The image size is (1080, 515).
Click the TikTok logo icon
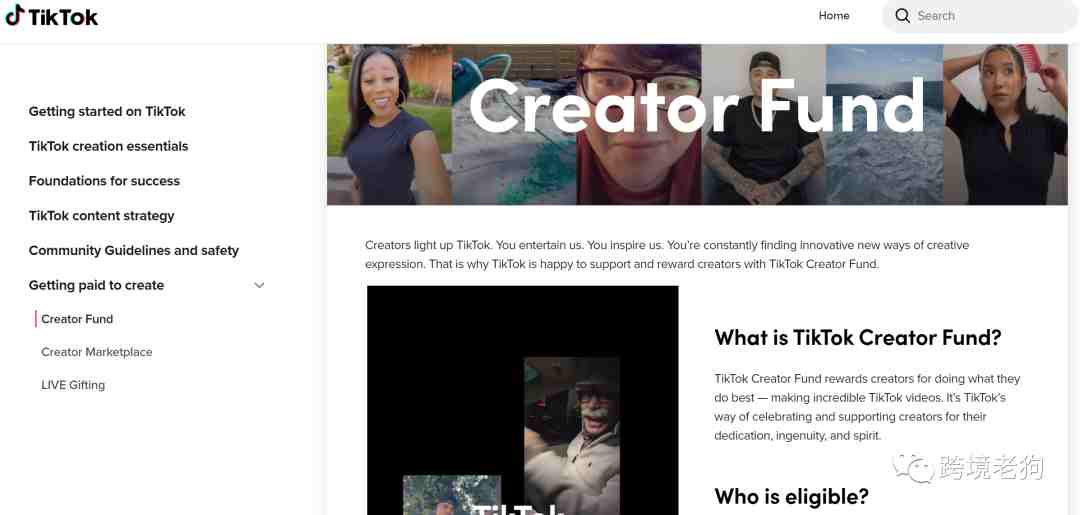point(14,15)
